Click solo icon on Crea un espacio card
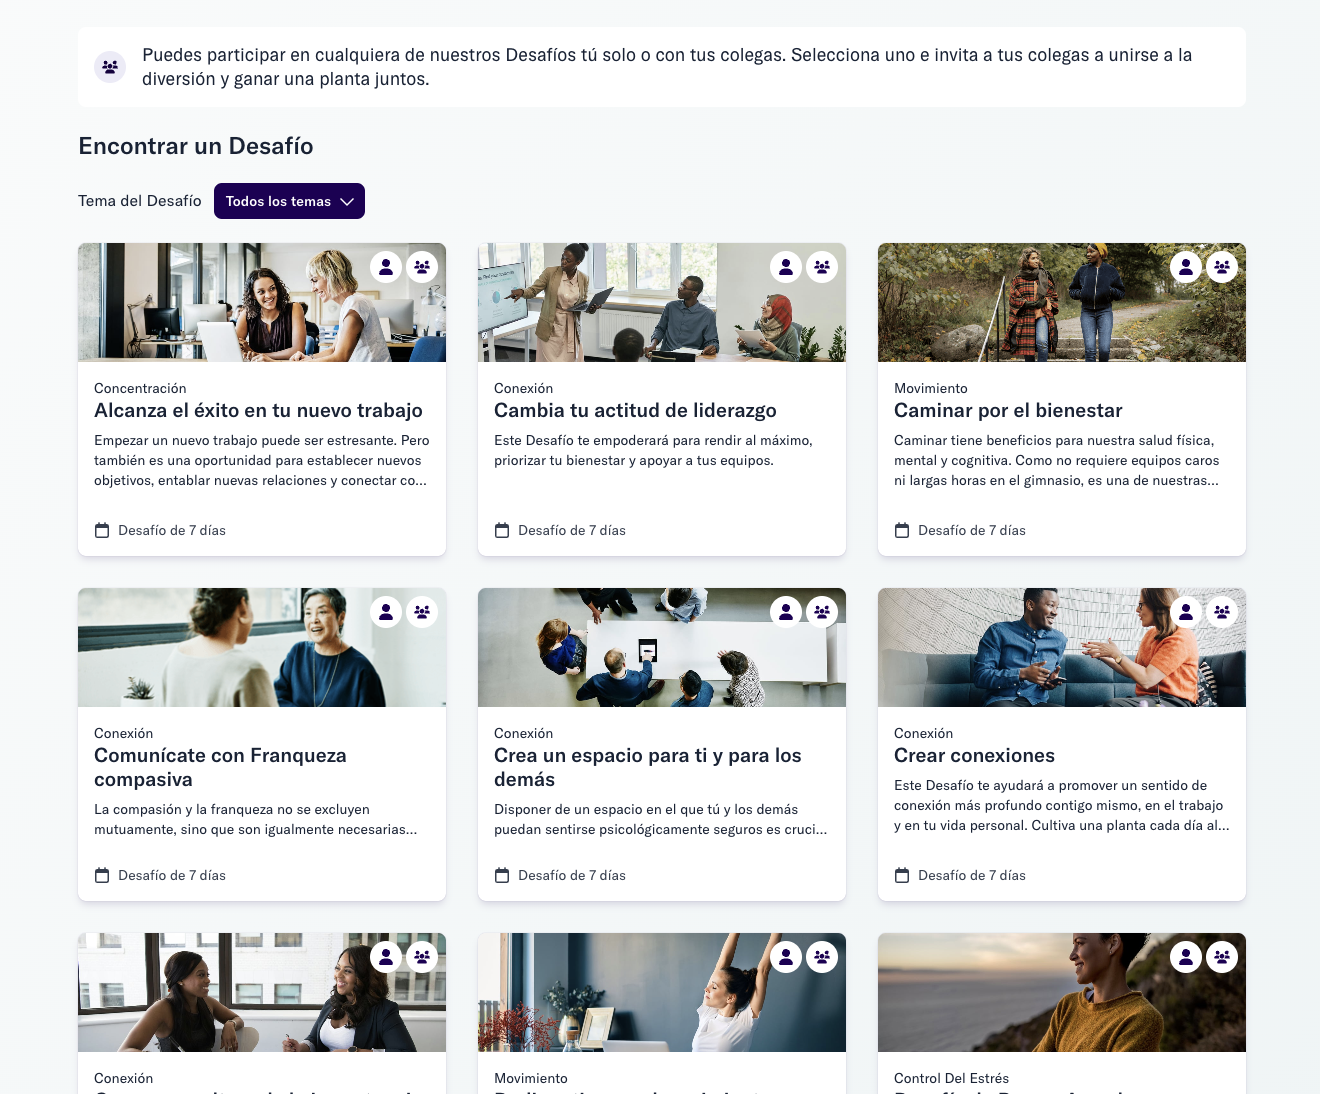This screenshot has width=1320, height=1094. [786, 612]
